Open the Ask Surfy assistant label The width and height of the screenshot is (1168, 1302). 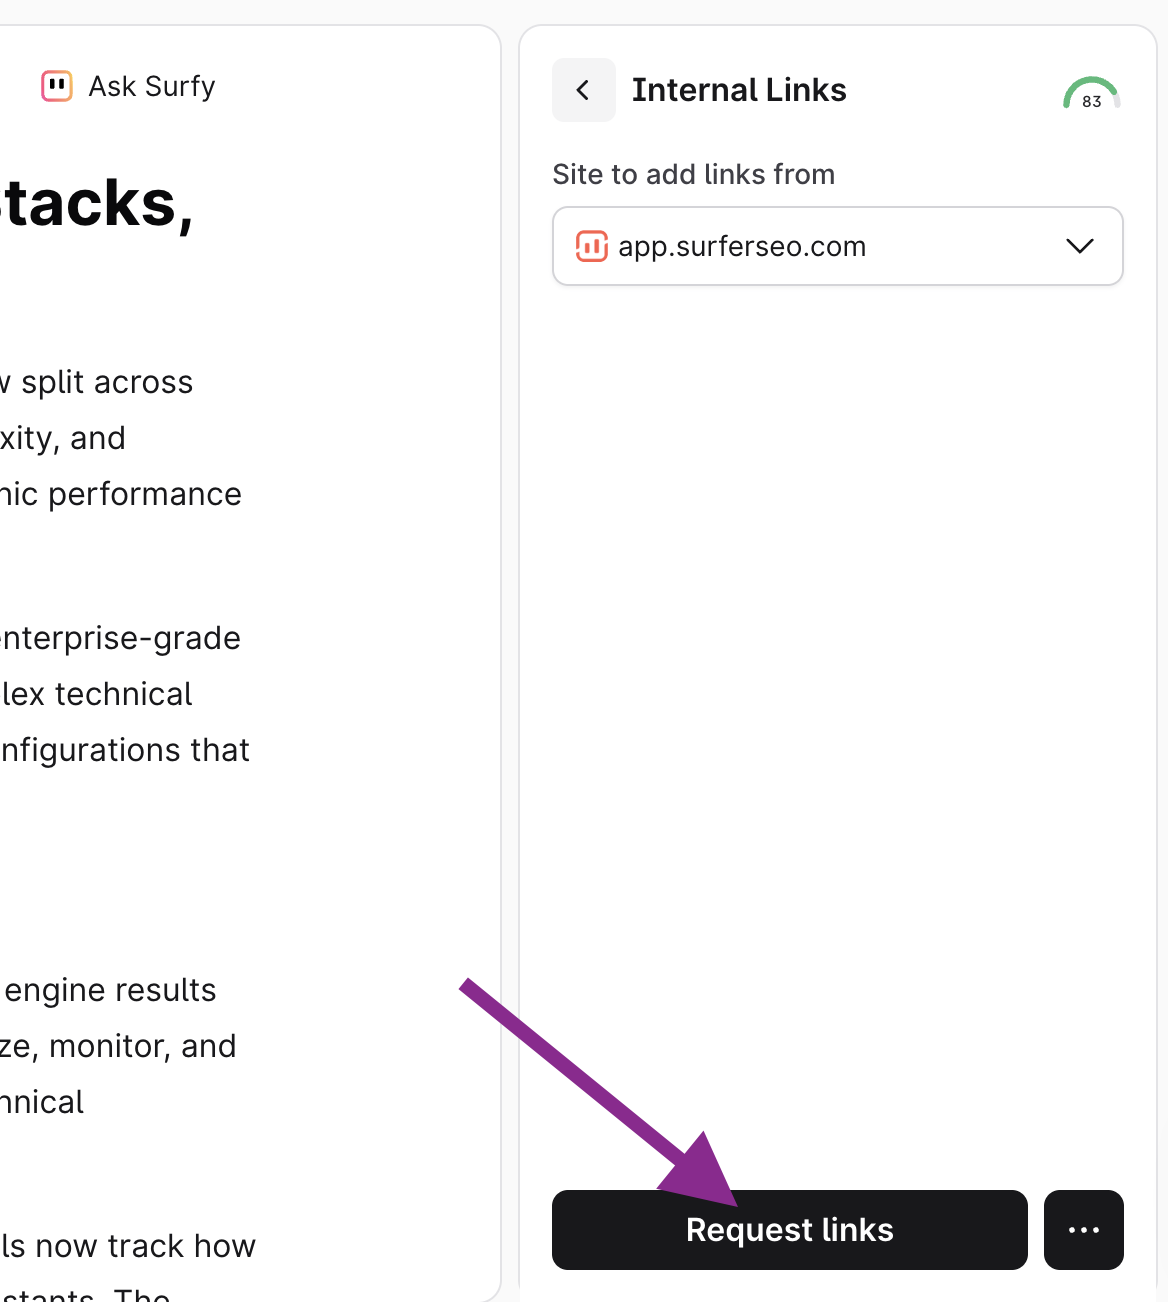point(151,86)
